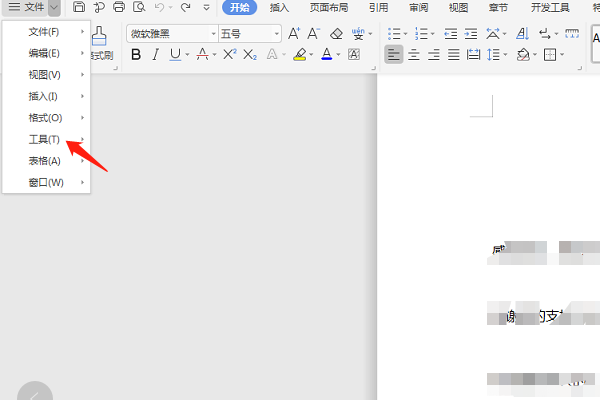Click the print icon
The width and height of the screenshot is (600, 400).
pyautogui.click(x=119, y=7)
